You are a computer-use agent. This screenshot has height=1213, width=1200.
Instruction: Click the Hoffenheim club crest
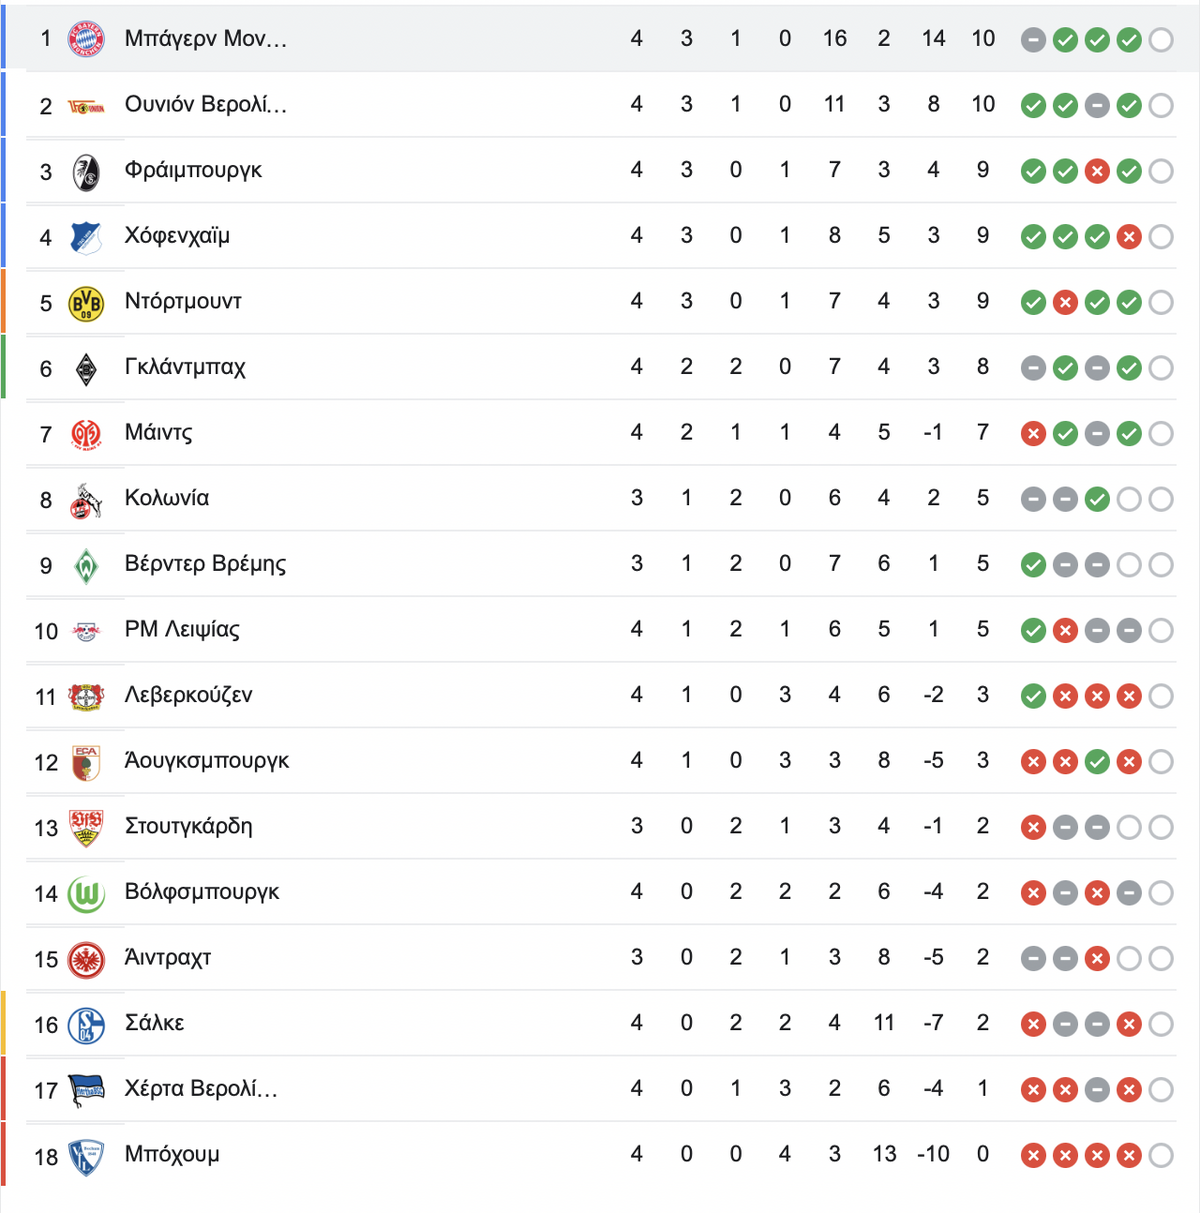click(x=86, y=237)
